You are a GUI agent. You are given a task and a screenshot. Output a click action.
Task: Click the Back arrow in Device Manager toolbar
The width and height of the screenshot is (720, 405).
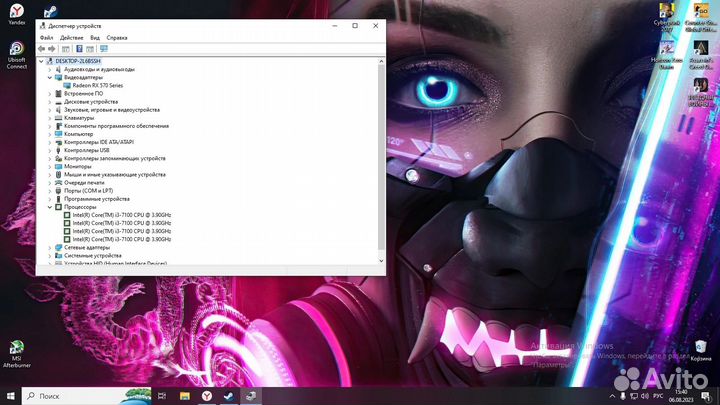[x=42, y=48]
